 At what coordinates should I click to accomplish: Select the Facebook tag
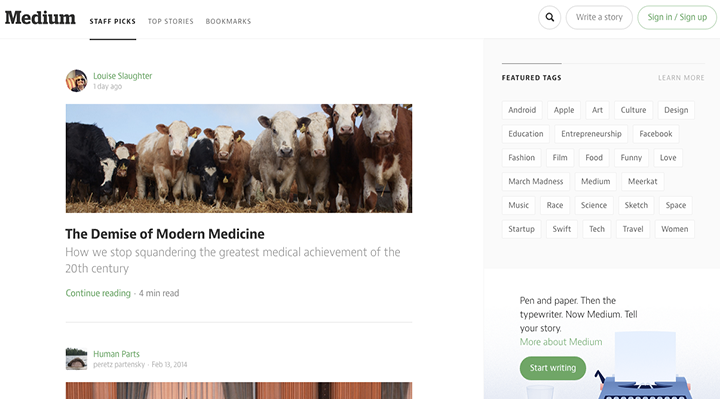[656, 134]
